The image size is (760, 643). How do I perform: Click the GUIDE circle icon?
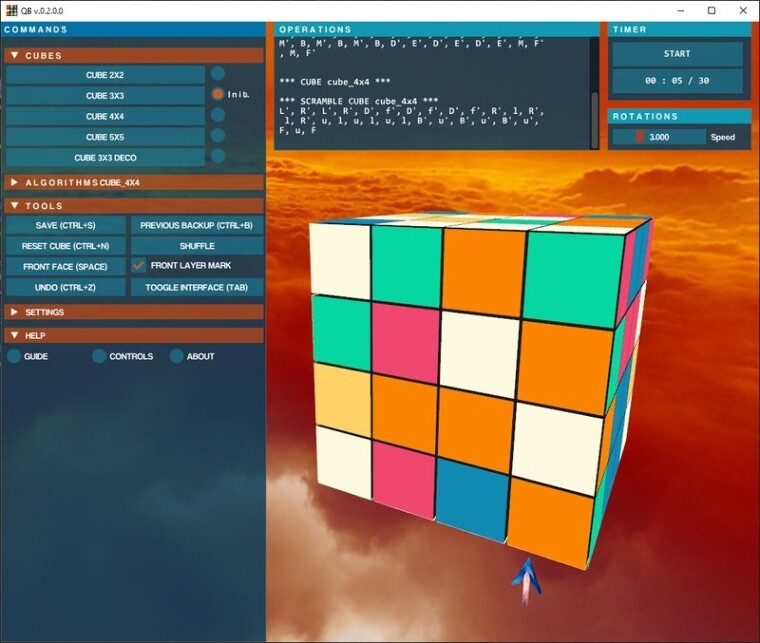(x=14, y=356)
